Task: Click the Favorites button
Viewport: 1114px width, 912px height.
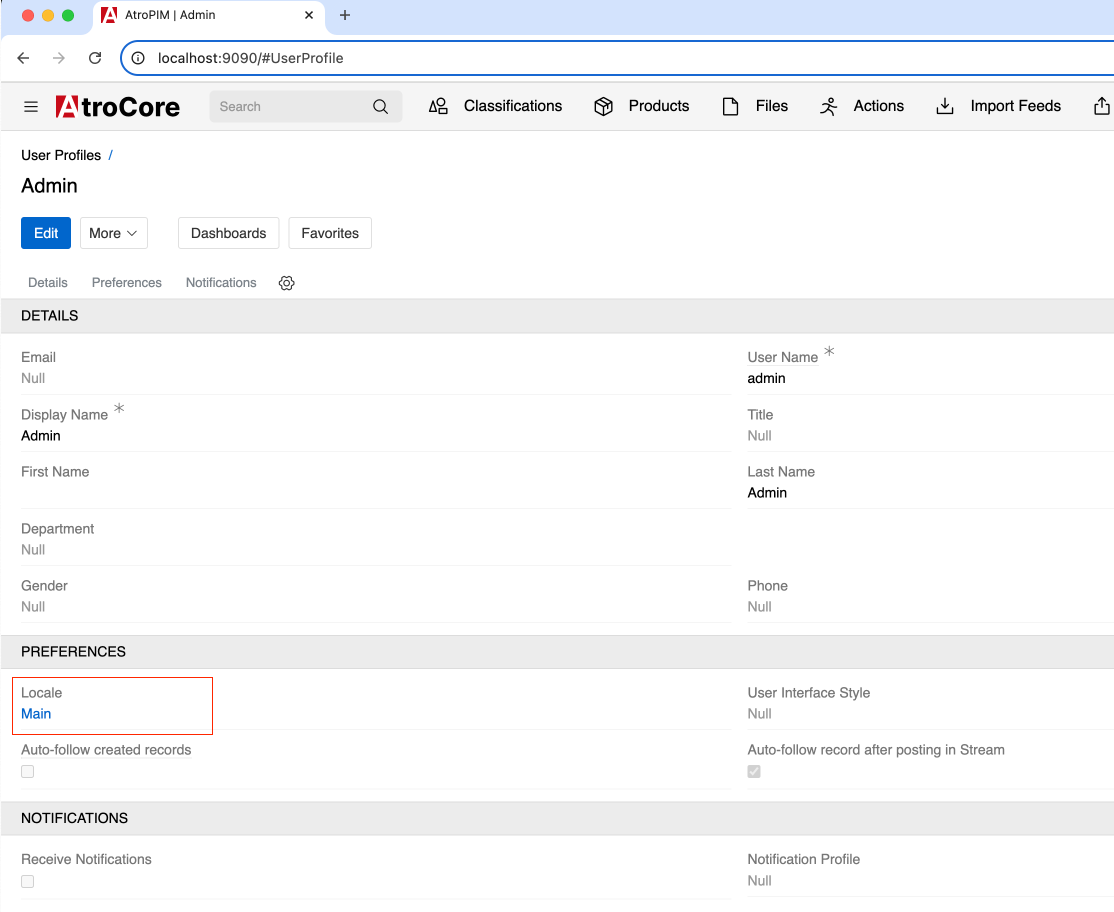Action: coord(330,233)
